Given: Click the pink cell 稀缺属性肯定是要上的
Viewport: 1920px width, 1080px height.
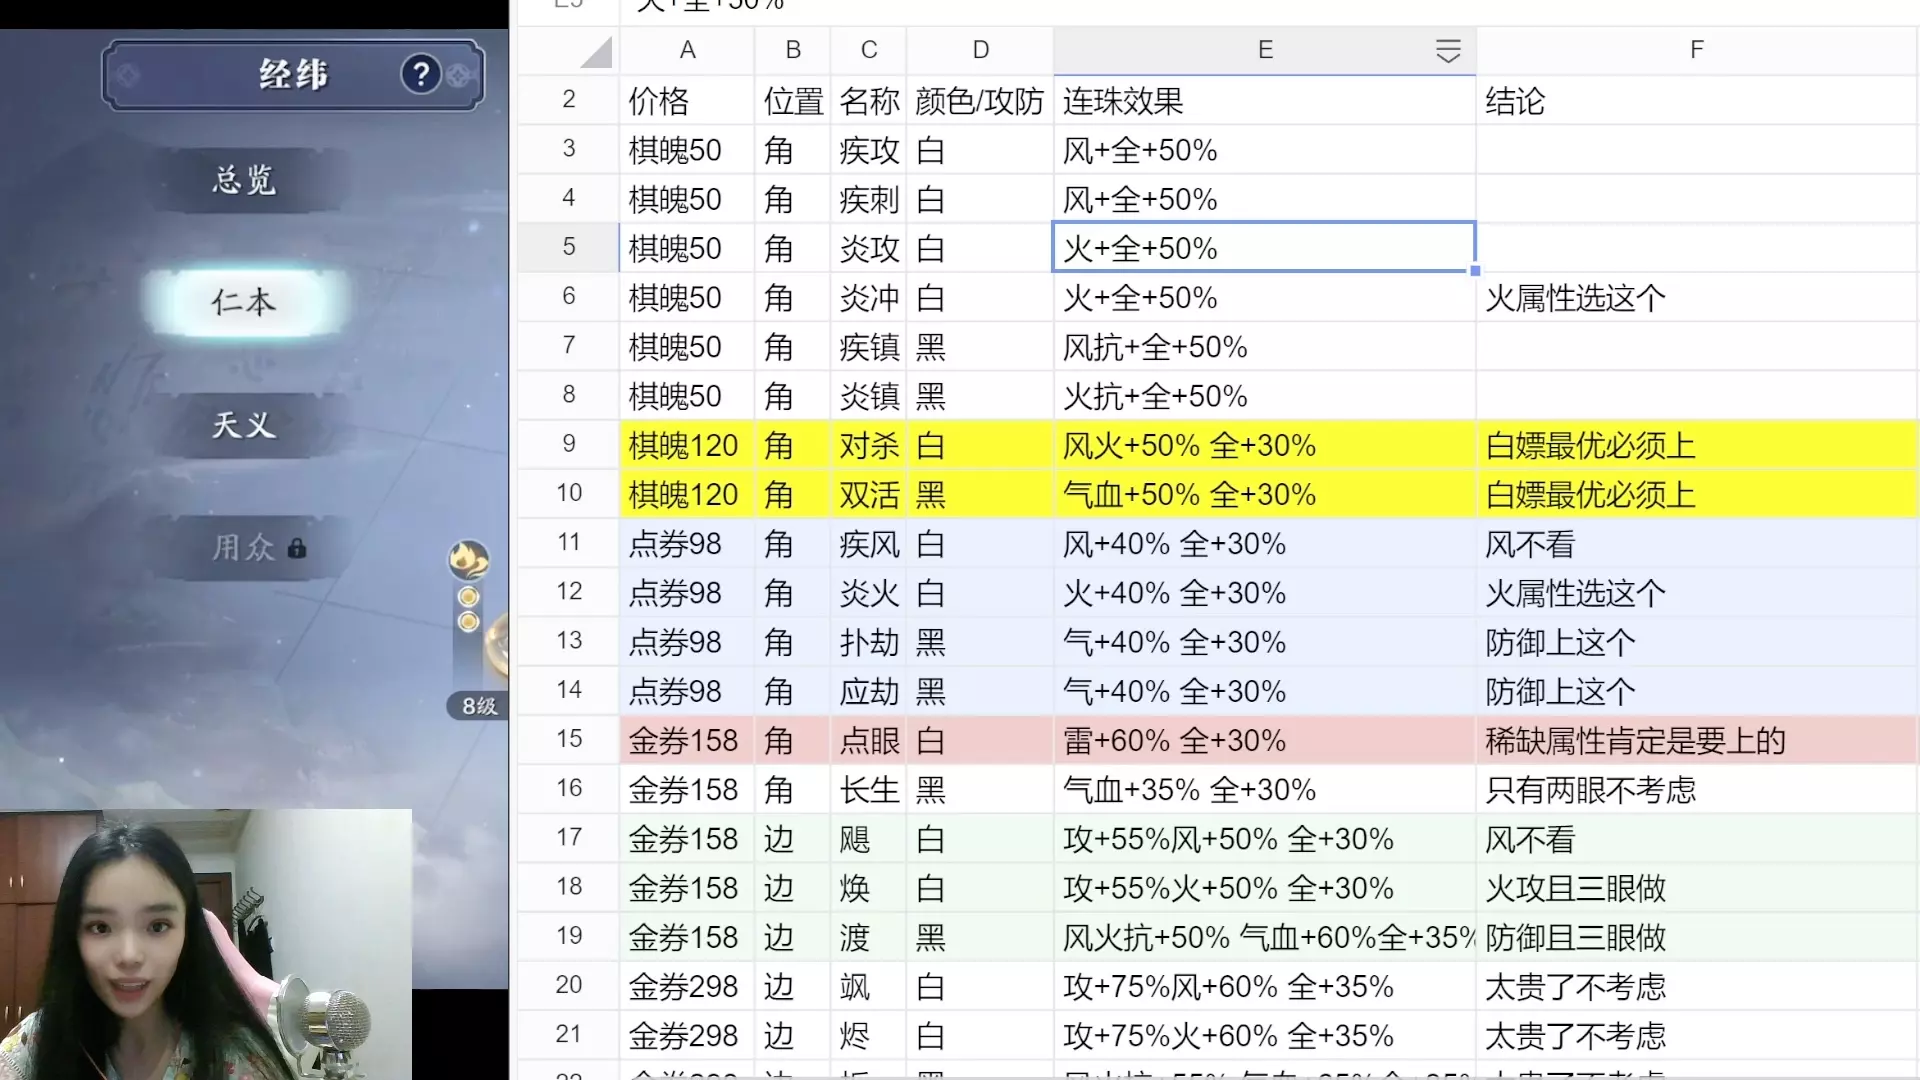Looking at the screenshot, I should tap(1634, 741).
